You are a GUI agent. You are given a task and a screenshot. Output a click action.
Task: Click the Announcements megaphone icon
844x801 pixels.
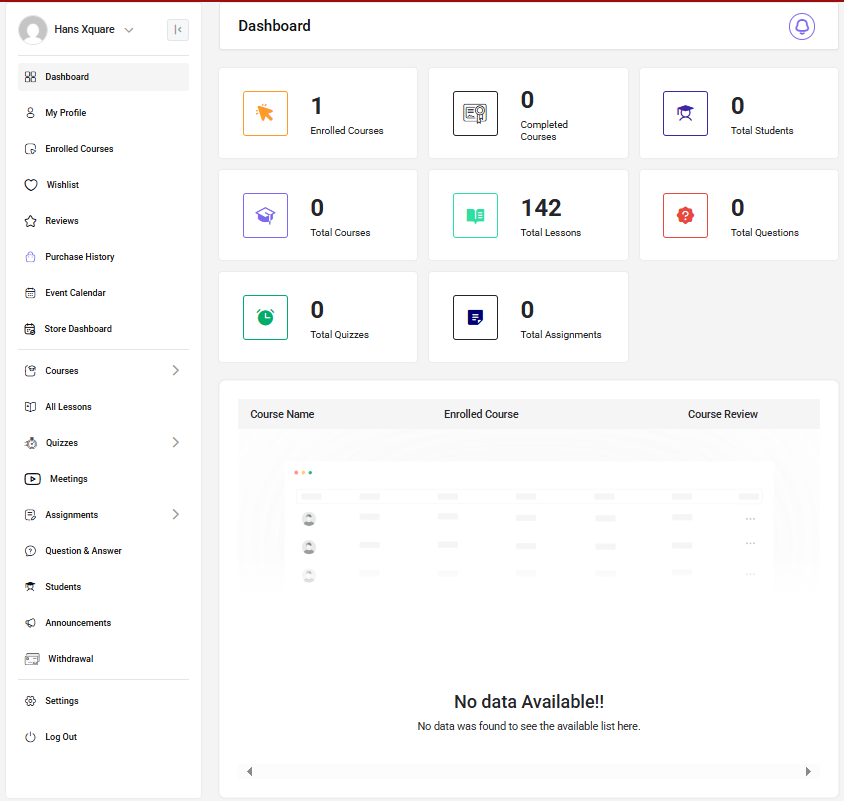[31, 623]
